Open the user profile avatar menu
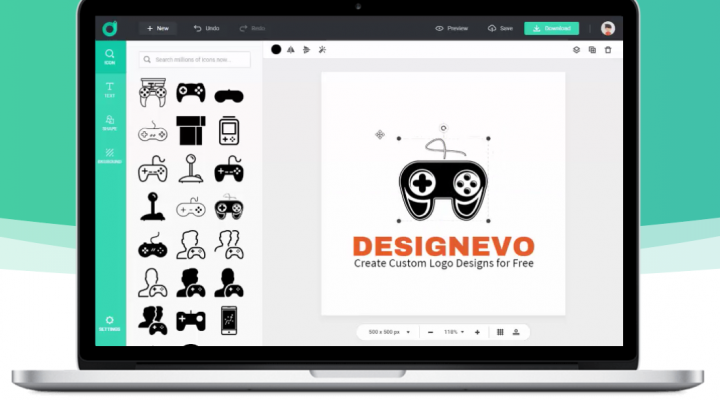Image resolution: width=720 pixels, height=400 pixels. pos(608,28)
